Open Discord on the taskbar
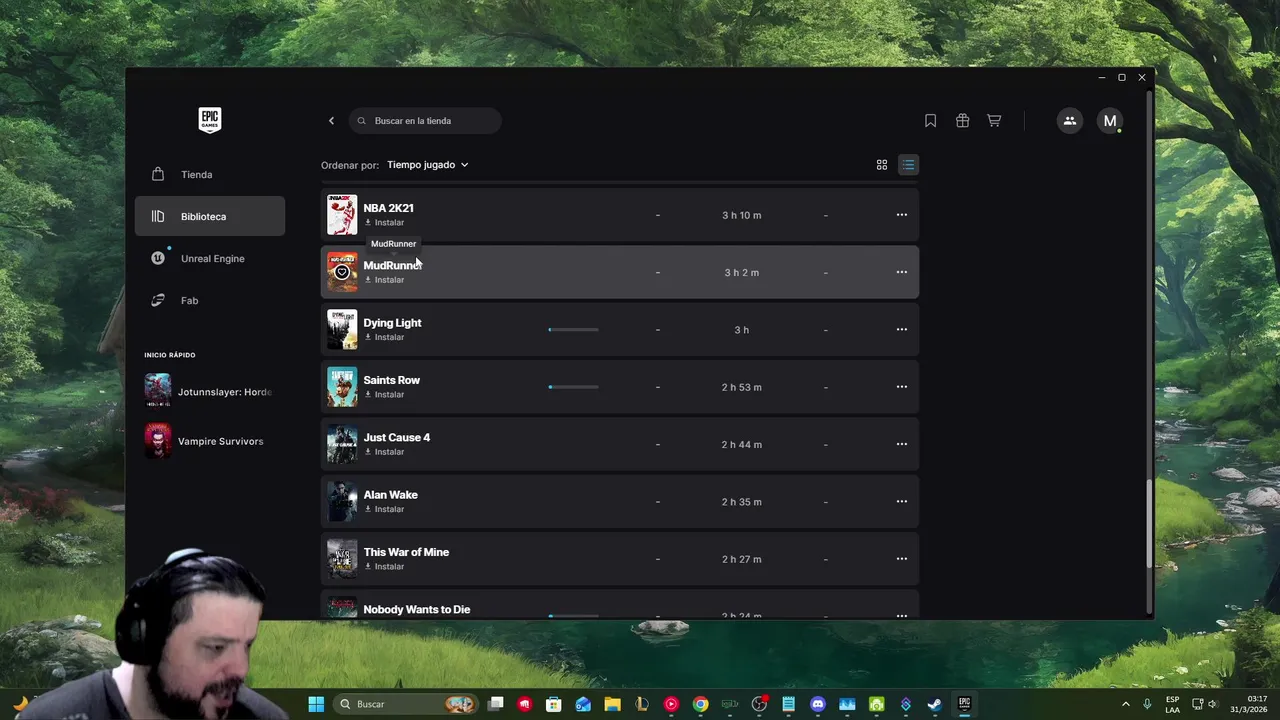Image resolution: width=1280 pixels, height=720 pixels. click(x=818, y=704)
